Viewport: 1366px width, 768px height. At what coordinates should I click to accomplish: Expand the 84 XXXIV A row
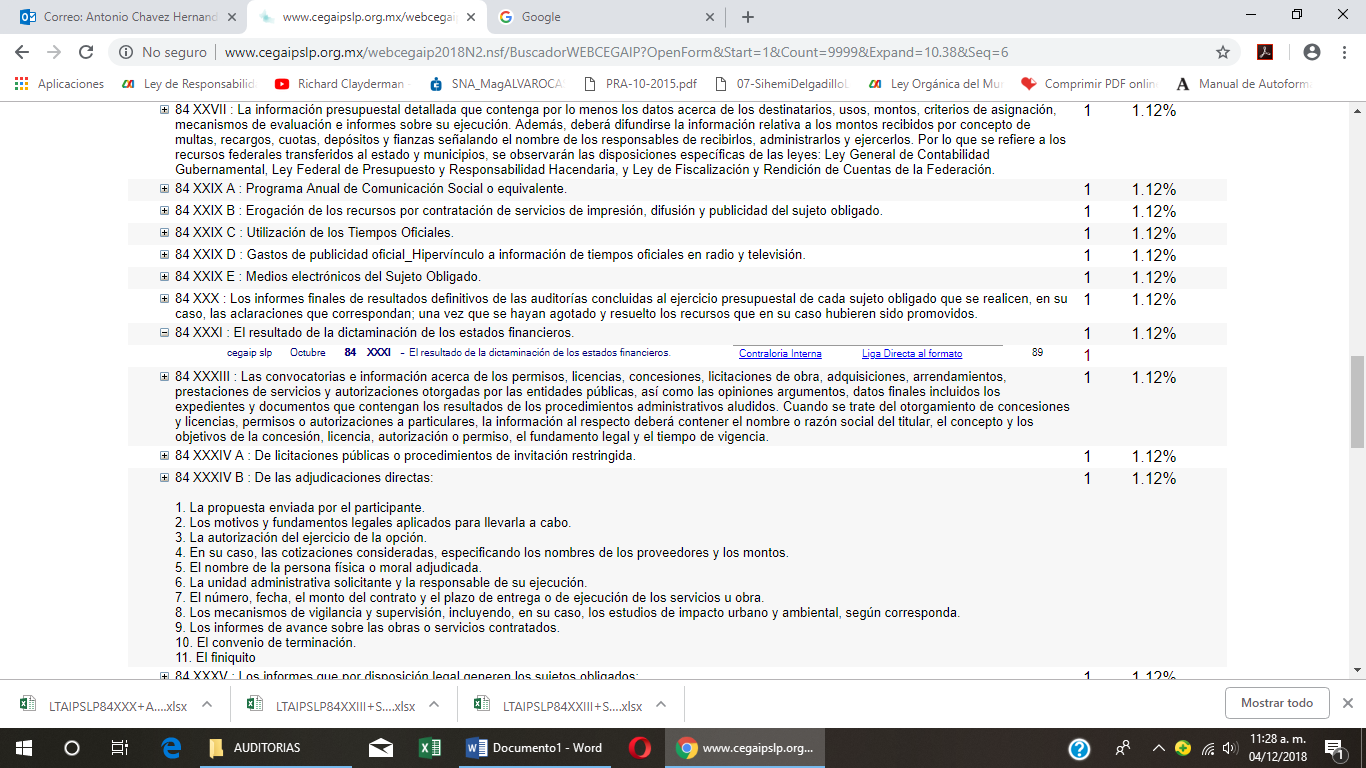click(165, 456)
